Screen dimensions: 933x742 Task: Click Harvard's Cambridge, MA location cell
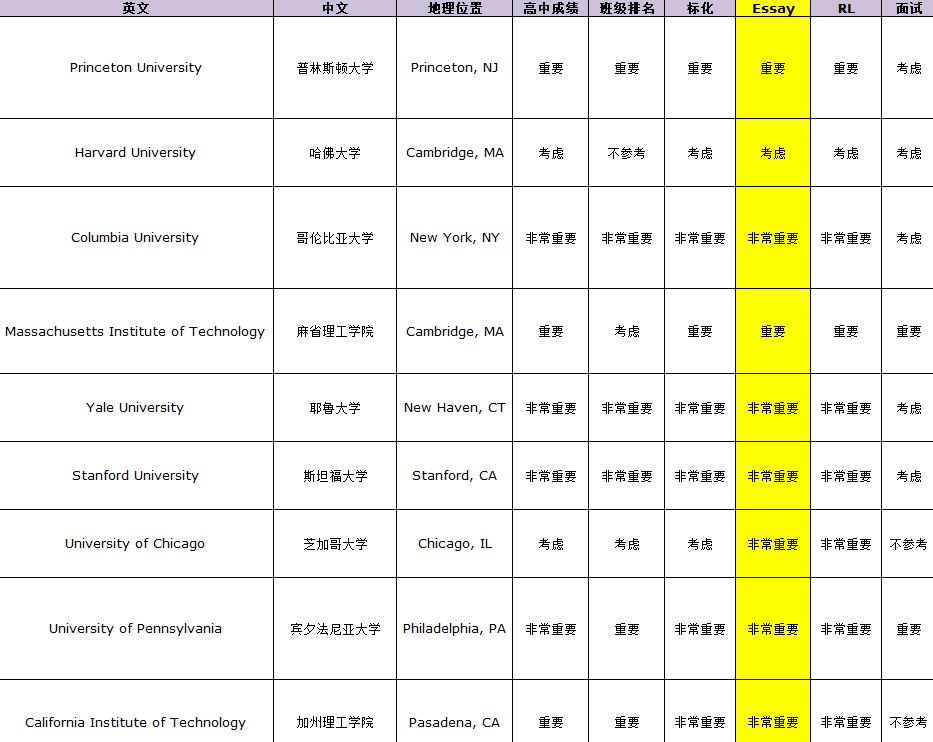(x=455, y=152)
